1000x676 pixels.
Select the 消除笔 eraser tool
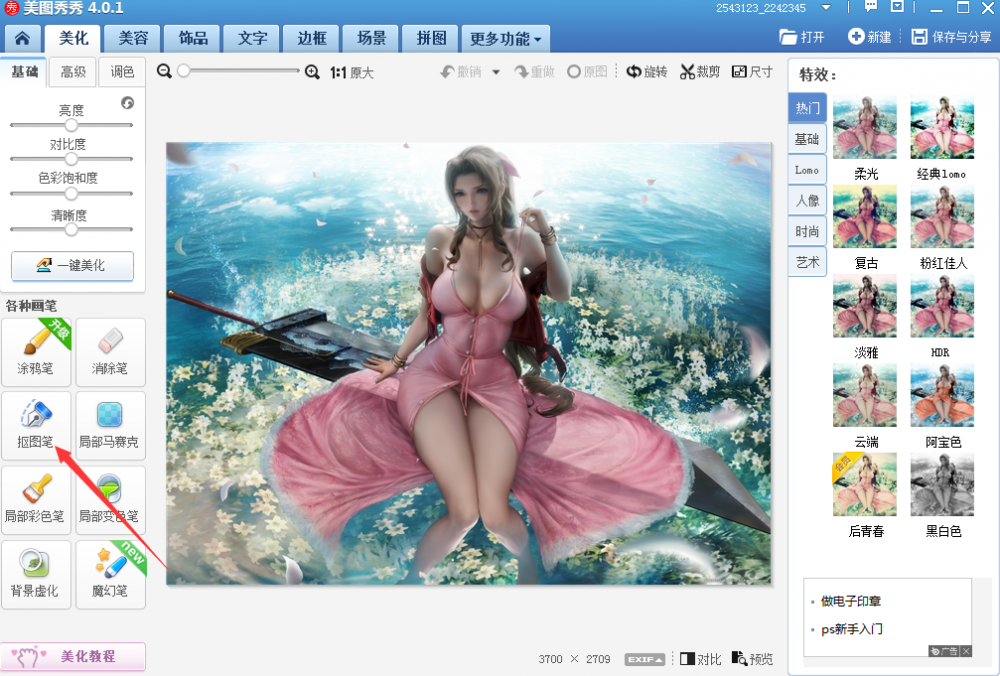[110, 352]
